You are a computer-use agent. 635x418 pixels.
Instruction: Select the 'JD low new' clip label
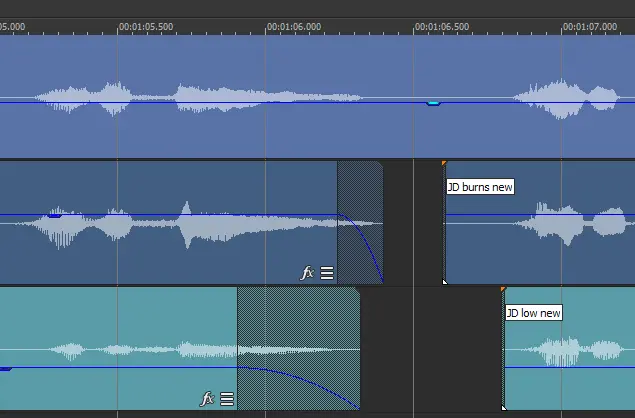pyautogui.click(x=533, y=313)
